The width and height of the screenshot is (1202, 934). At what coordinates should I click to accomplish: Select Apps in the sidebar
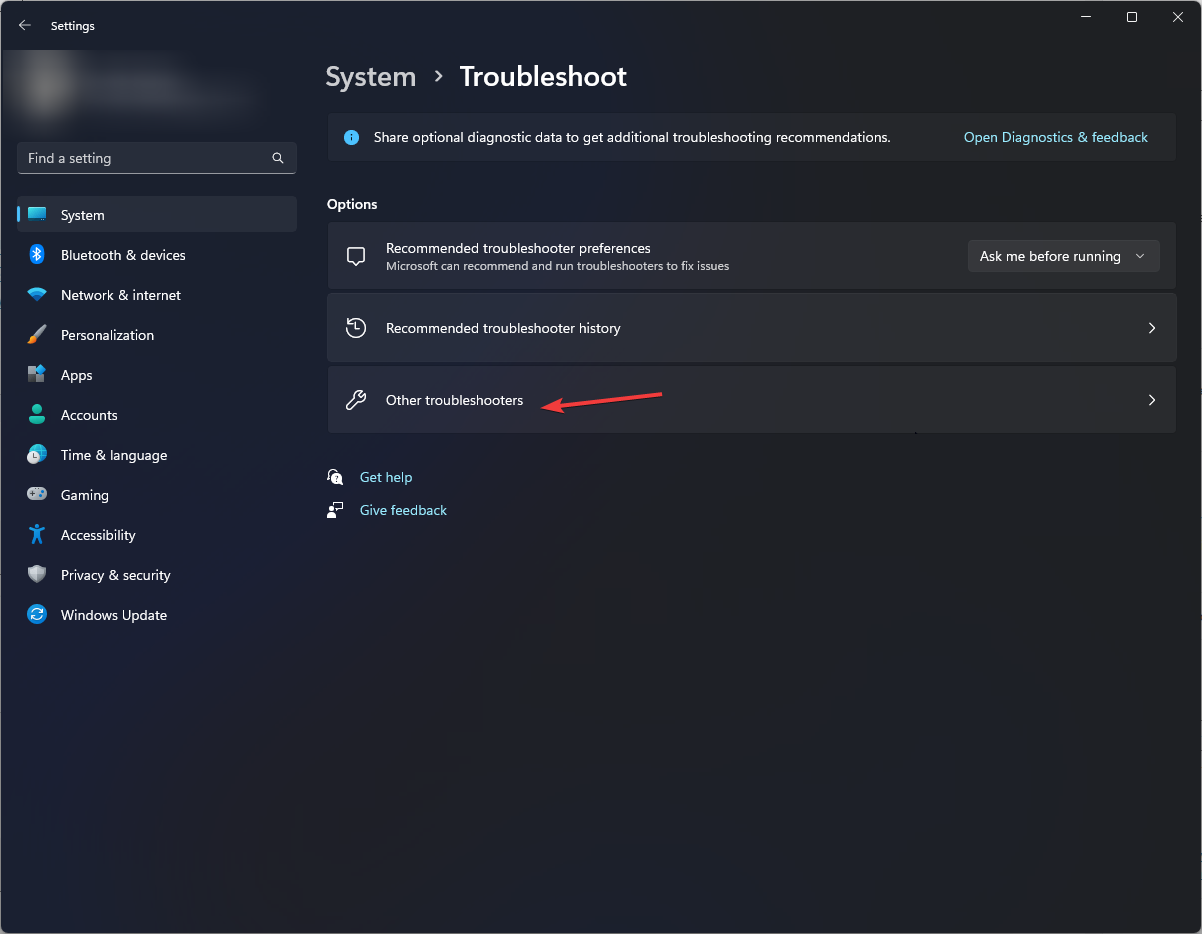[x=76, y=375]
